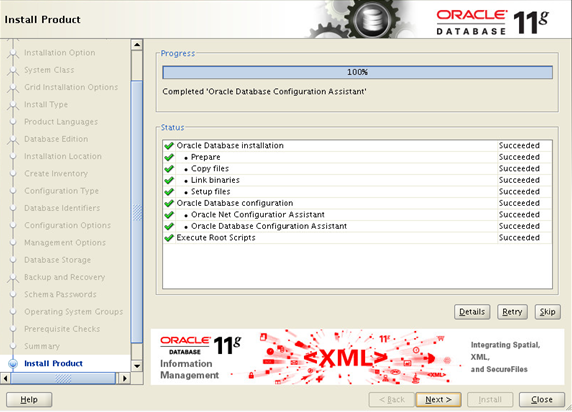Open Help for the installer
This screenshot has height=412, width=572.
(x=29, y=400)
